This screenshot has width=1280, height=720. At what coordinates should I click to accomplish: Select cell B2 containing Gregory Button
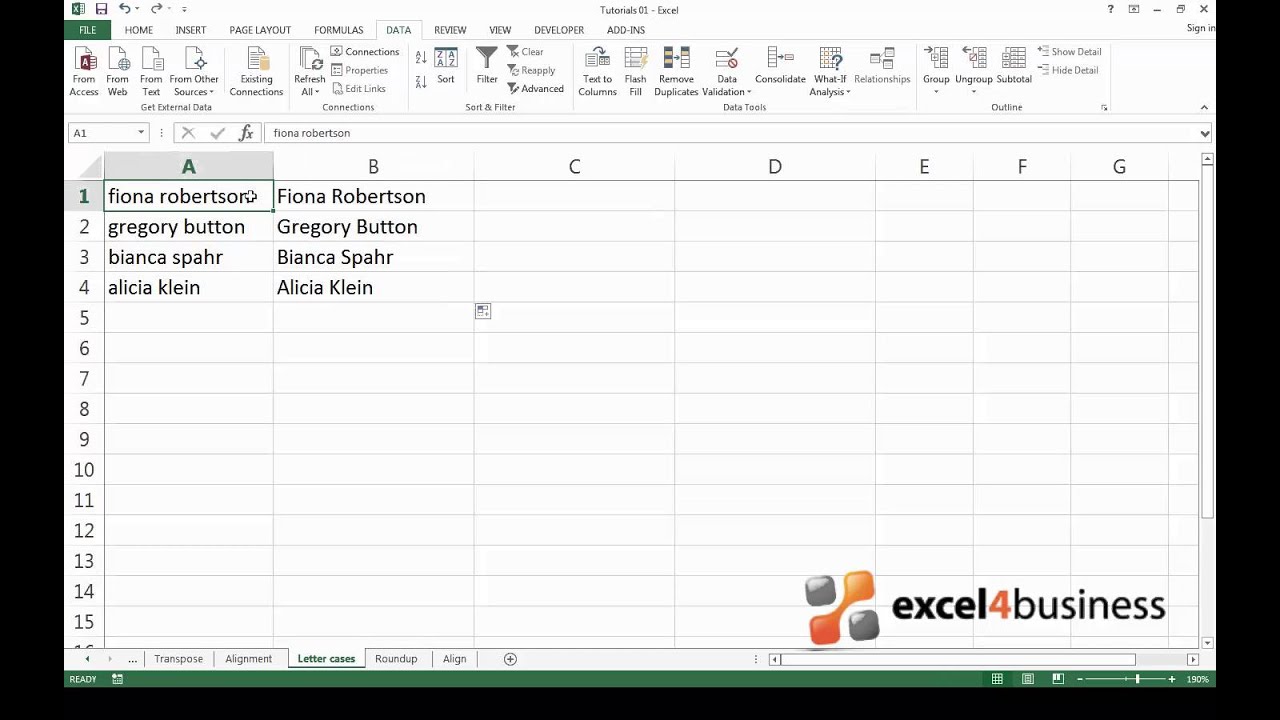[373, 227]
